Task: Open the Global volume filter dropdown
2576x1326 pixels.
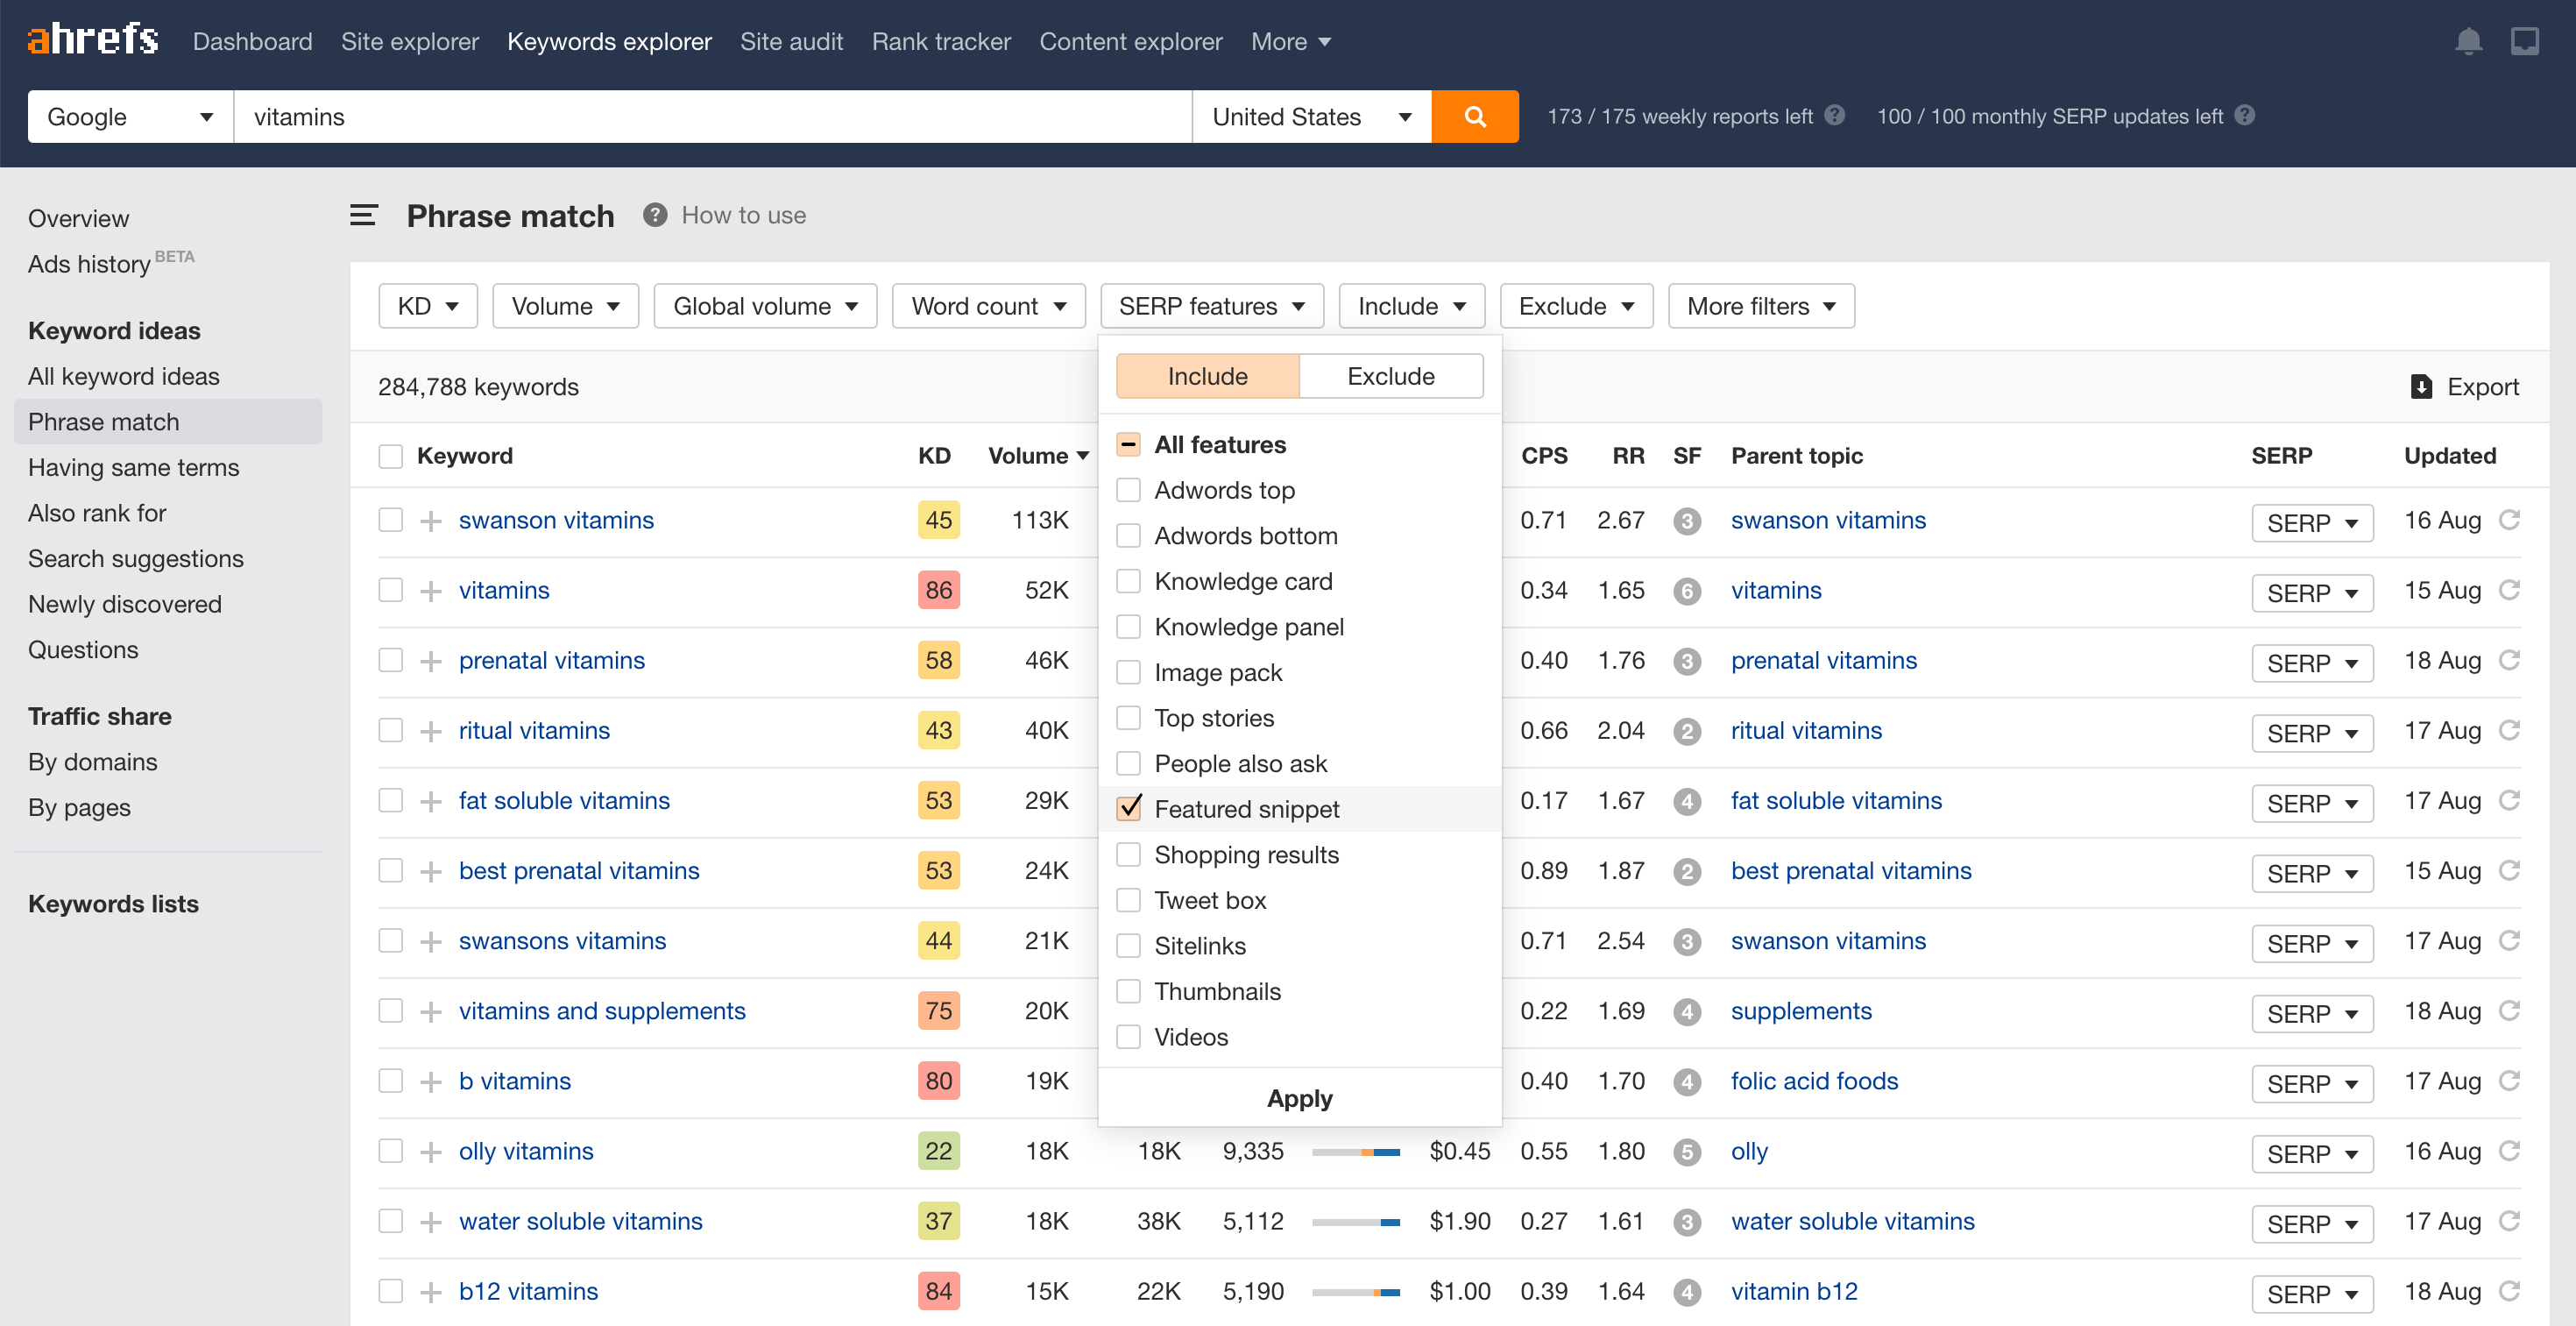Action: 765,306
